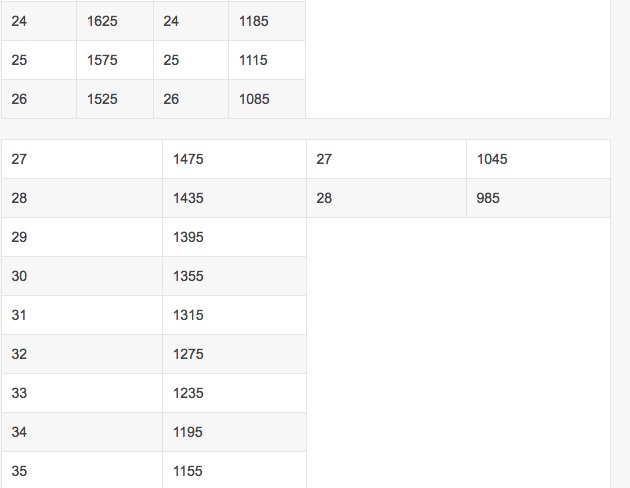This screenshot has width=630, height=488.
Task: Select the cell containing 1045
Action: point(537,159)
